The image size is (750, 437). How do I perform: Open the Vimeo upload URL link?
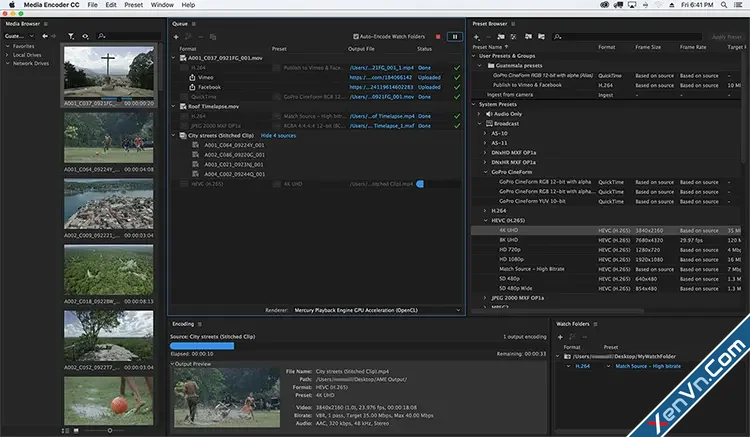point(380,77)
